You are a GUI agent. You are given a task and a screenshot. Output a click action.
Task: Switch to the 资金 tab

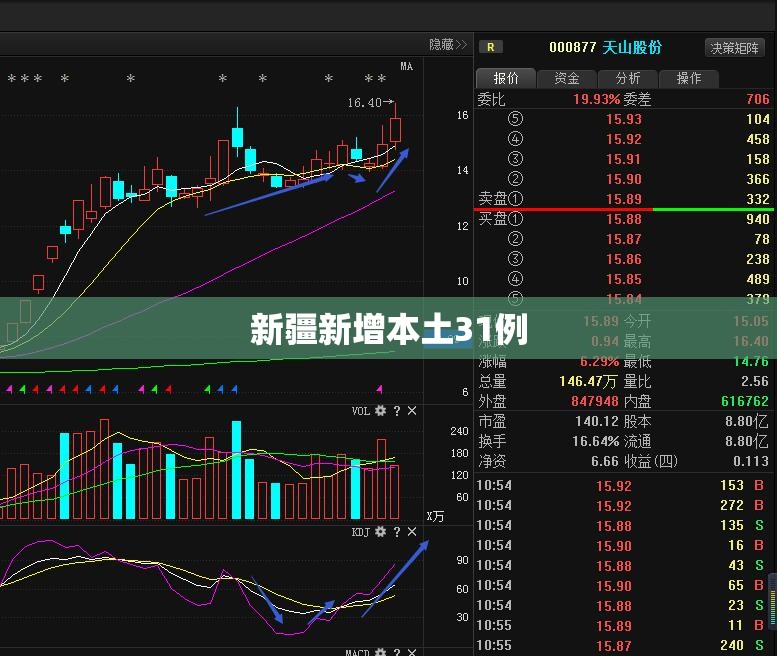(x=566, y=78)
